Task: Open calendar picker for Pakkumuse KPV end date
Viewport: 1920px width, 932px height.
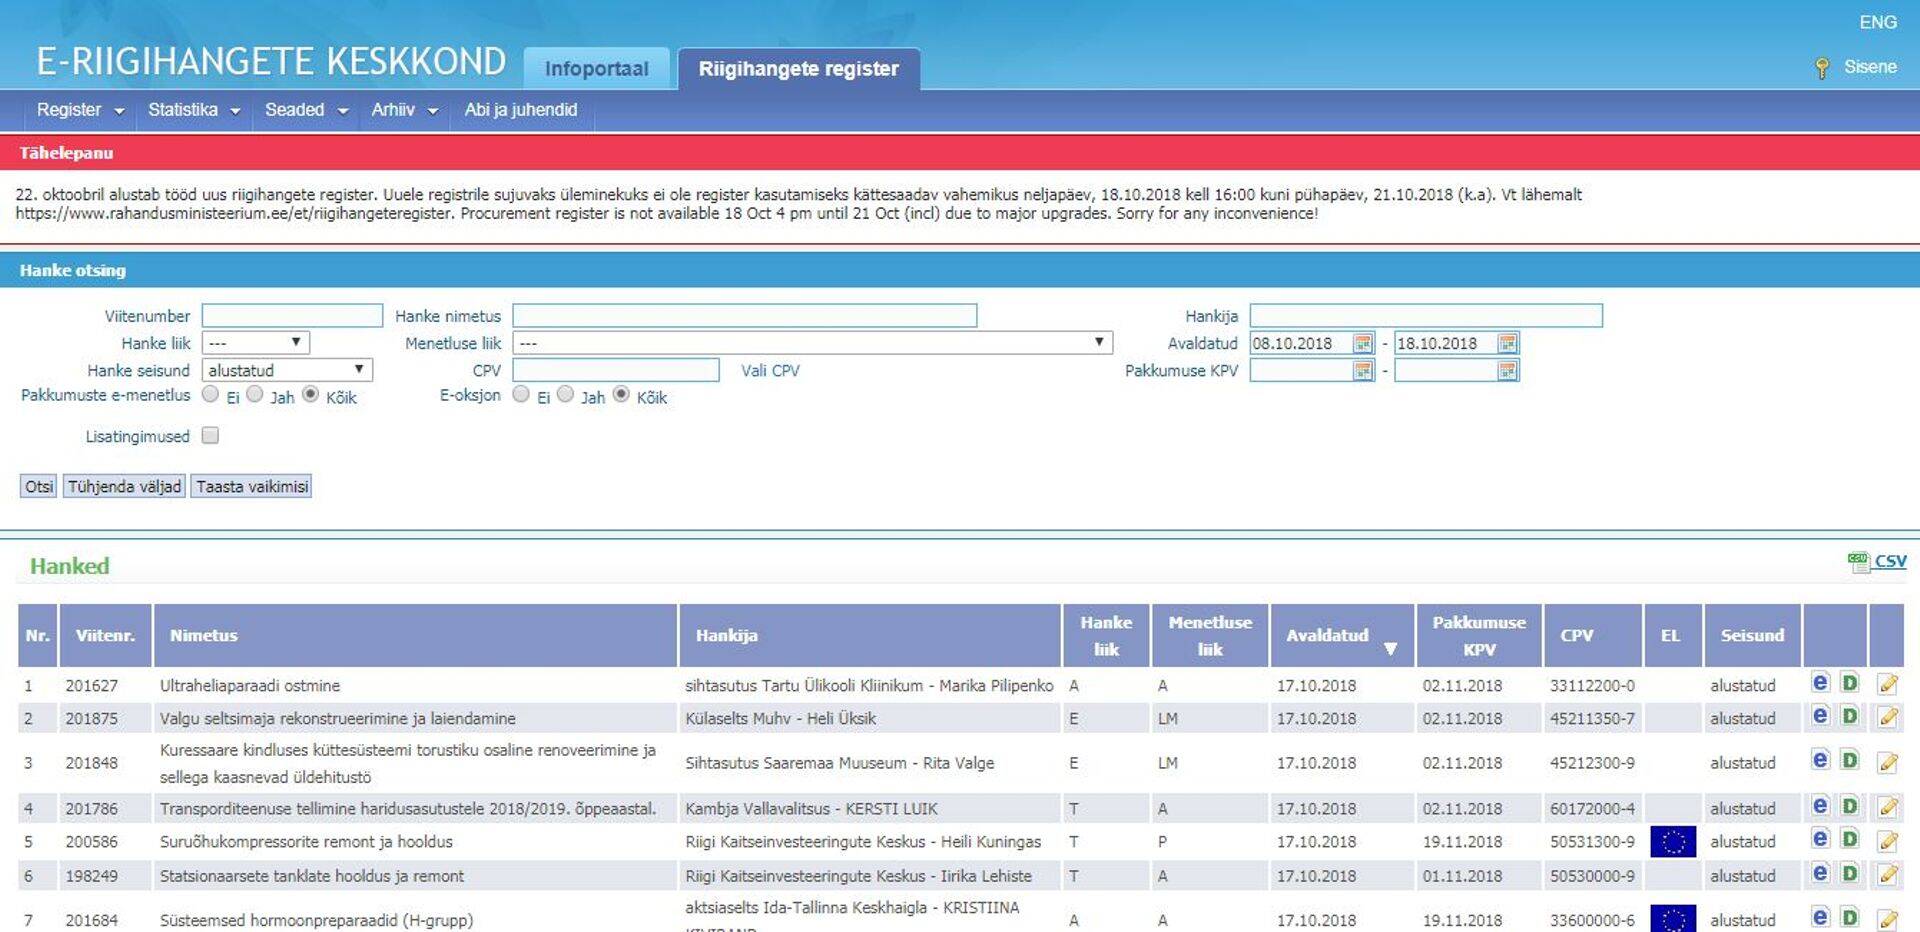Action: [x=1508, y=370]
